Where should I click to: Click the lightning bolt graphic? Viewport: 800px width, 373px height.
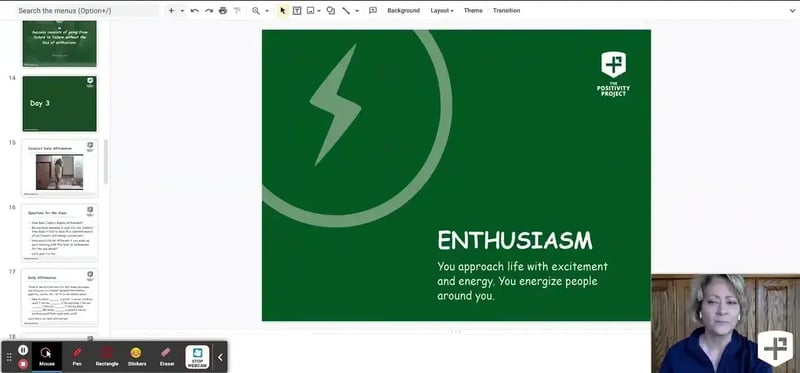(x=335, y=105)
